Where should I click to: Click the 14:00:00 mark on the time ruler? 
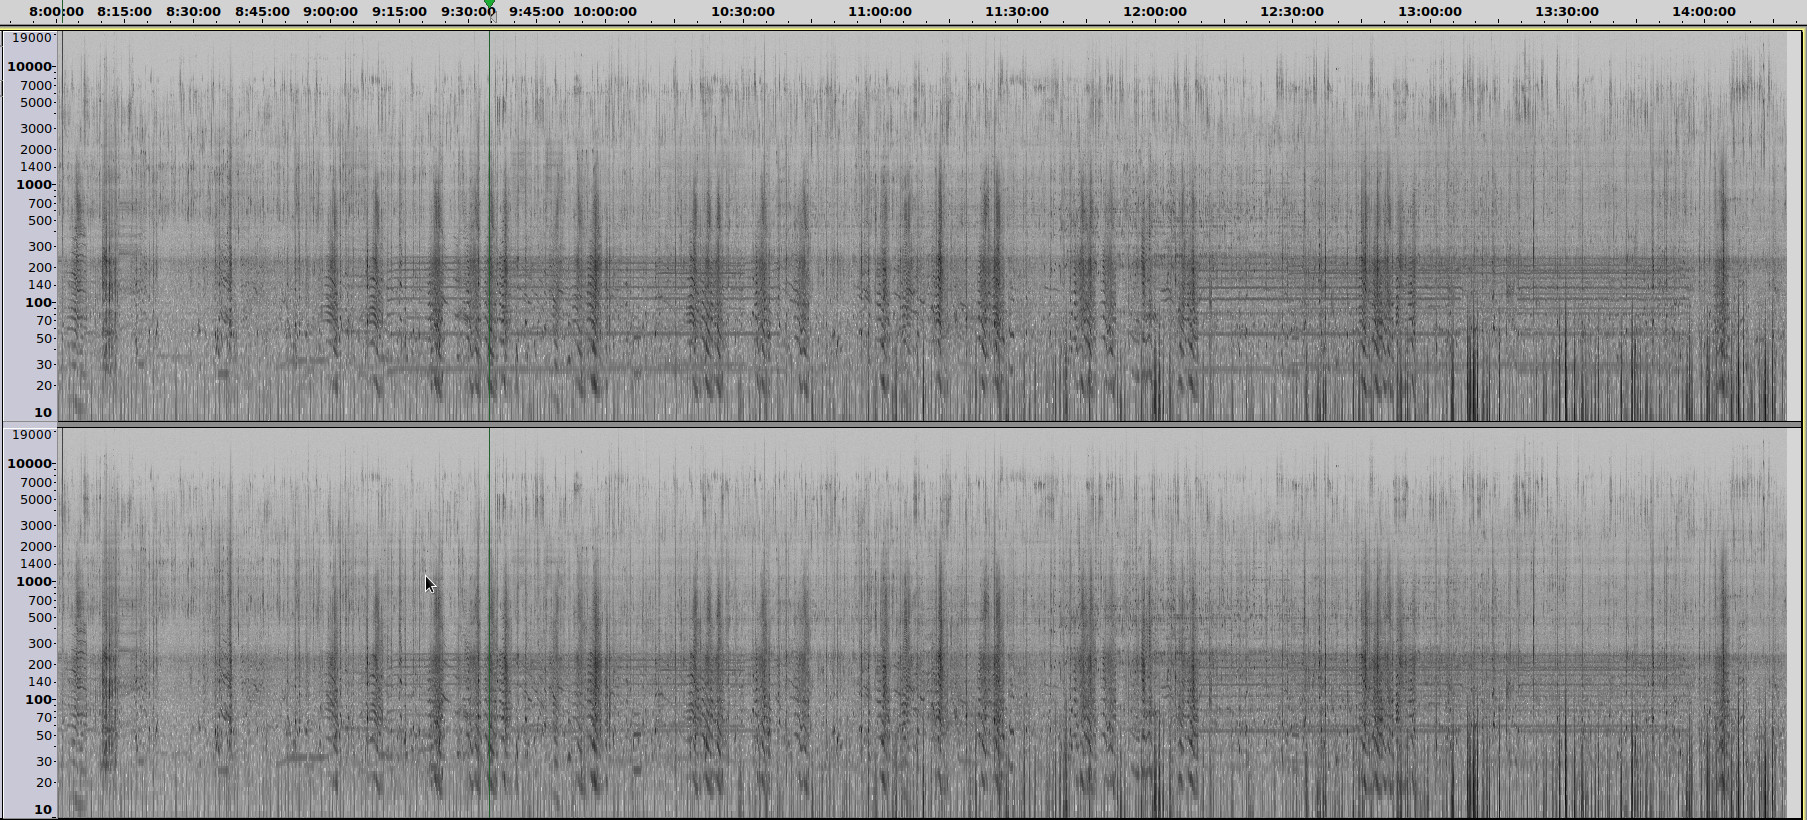click(1703, 12)
